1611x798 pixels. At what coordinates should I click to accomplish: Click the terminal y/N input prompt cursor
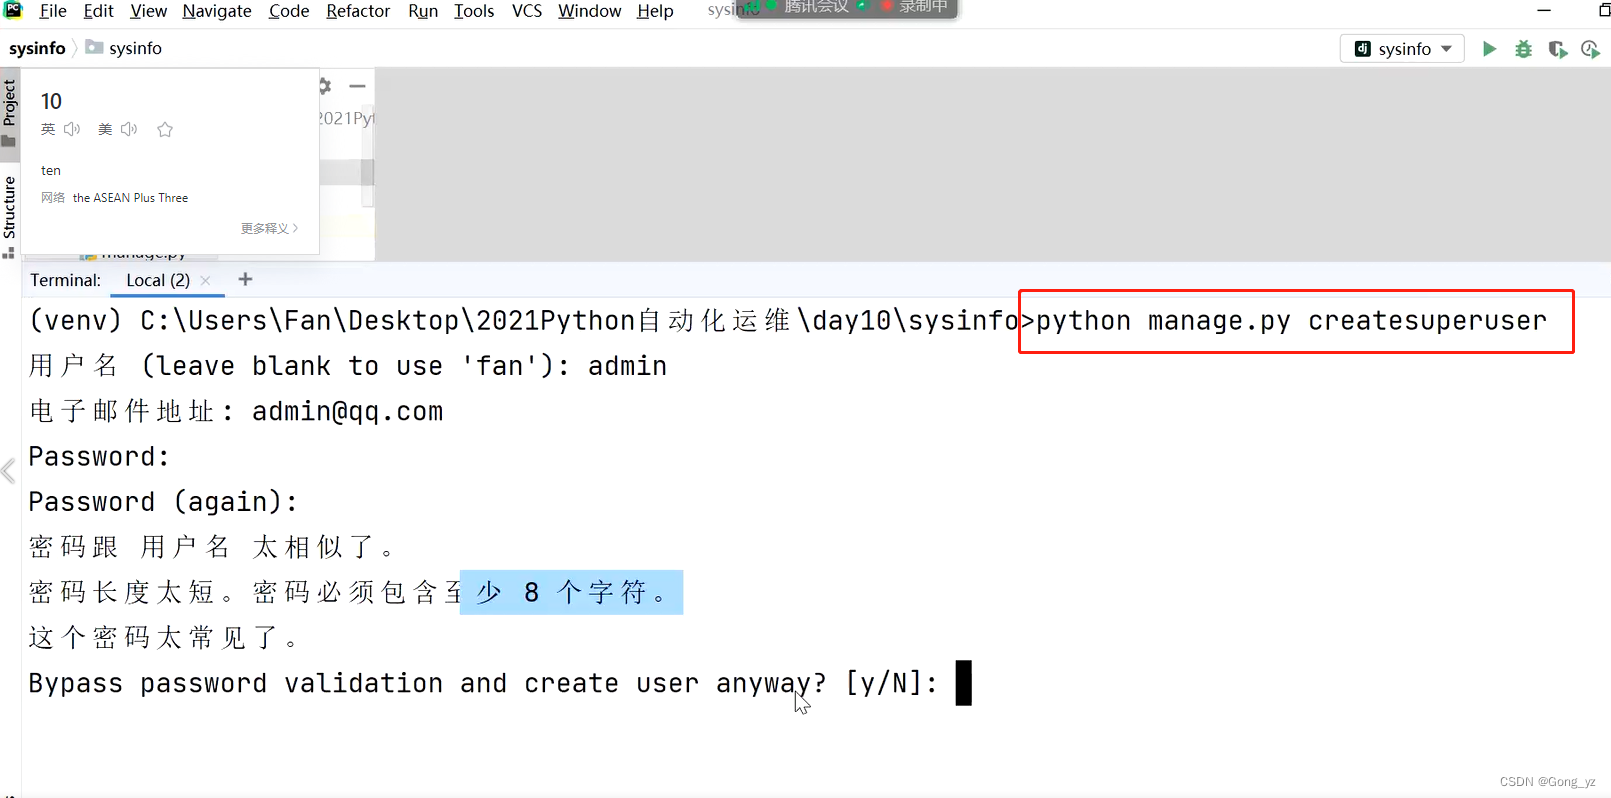pos(963,683)
